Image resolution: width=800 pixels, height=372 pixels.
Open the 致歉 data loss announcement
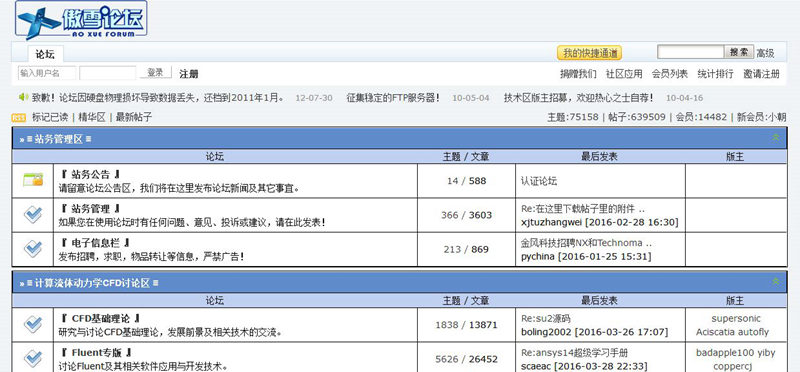point(158,97)
